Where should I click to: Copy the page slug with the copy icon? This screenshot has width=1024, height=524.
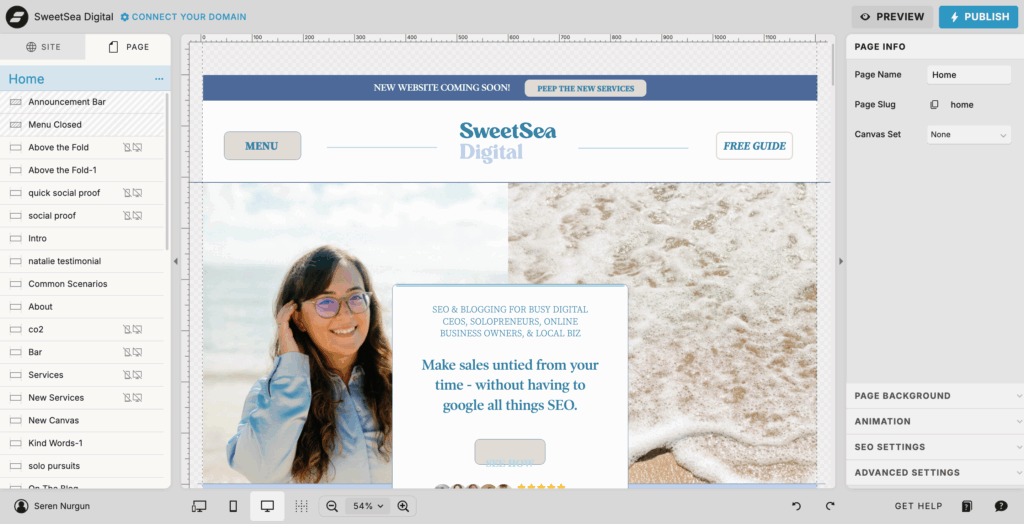click(x=934, y=105)
